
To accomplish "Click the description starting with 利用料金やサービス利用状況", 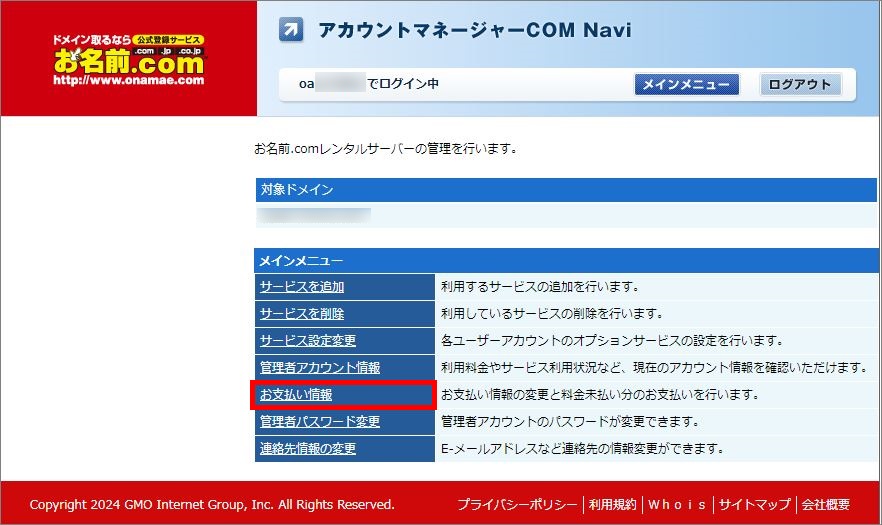I will pos(655,368).
